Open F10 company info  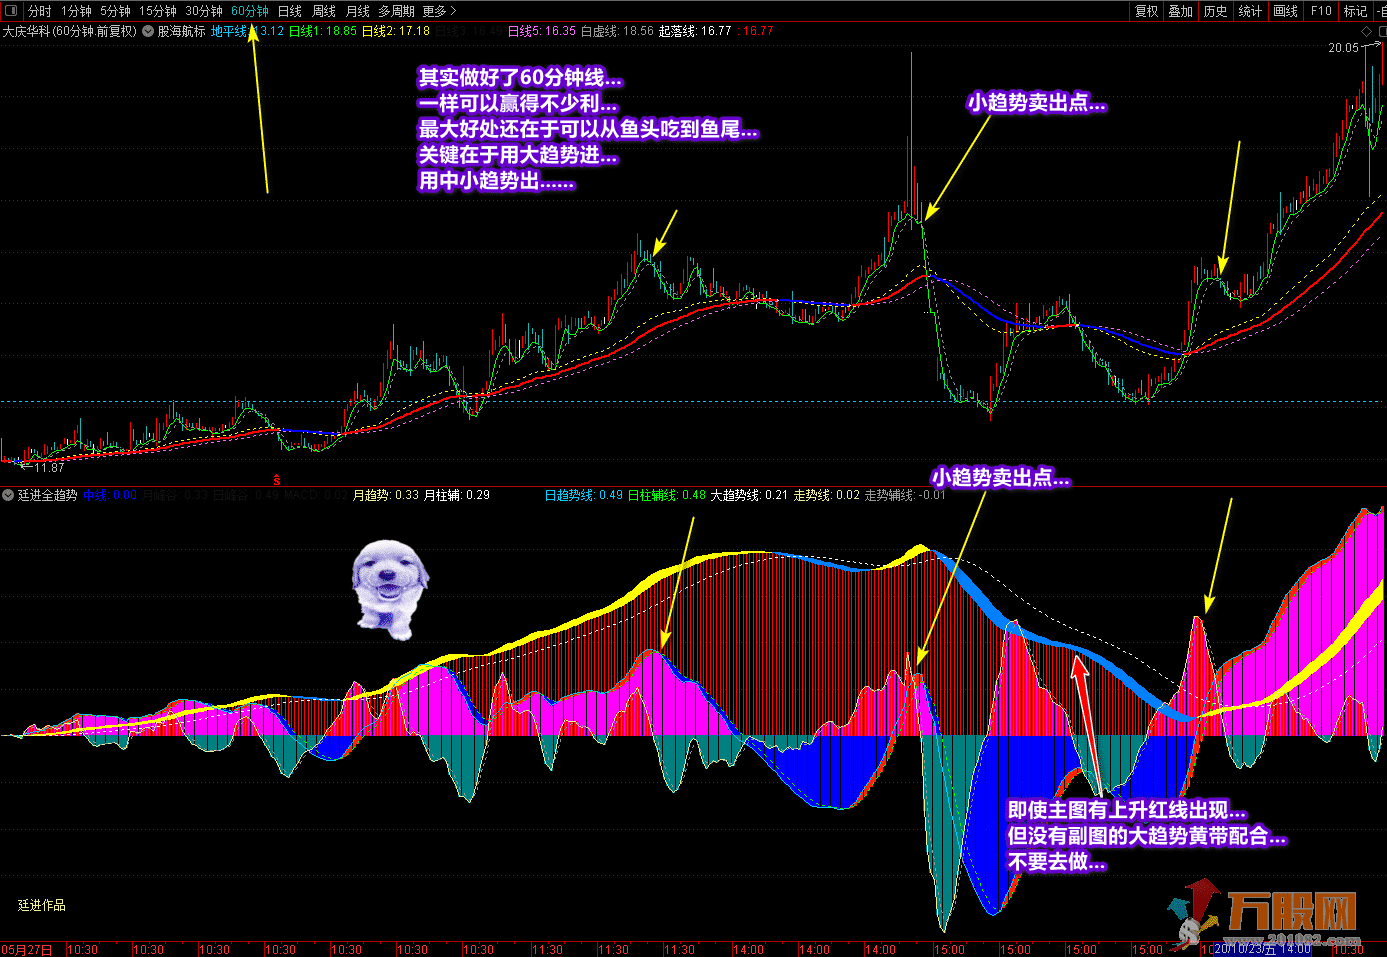(1321, 11)
